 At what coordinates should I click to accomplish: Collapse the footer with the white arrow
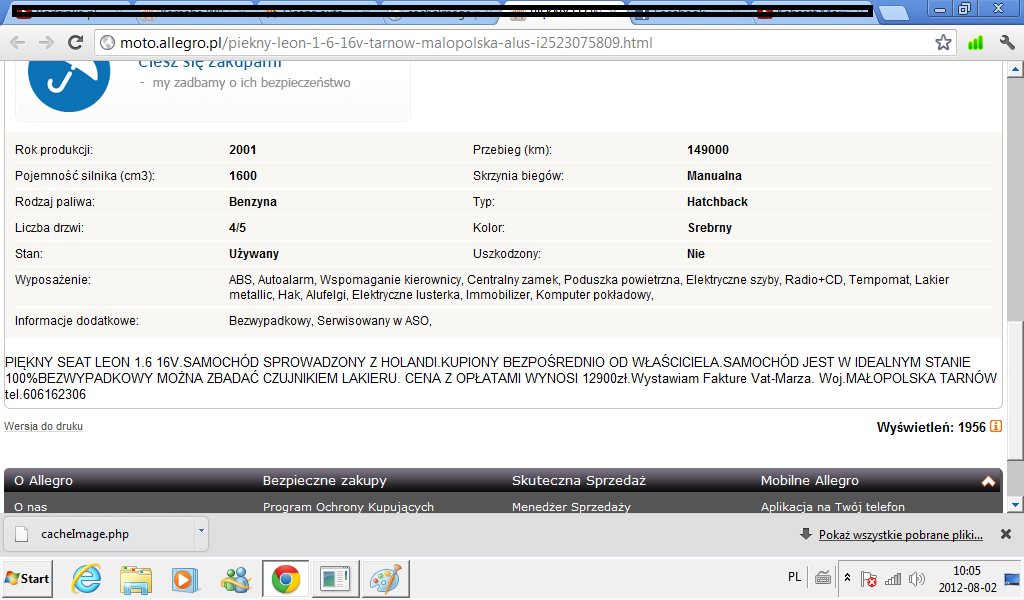[988, 482]
